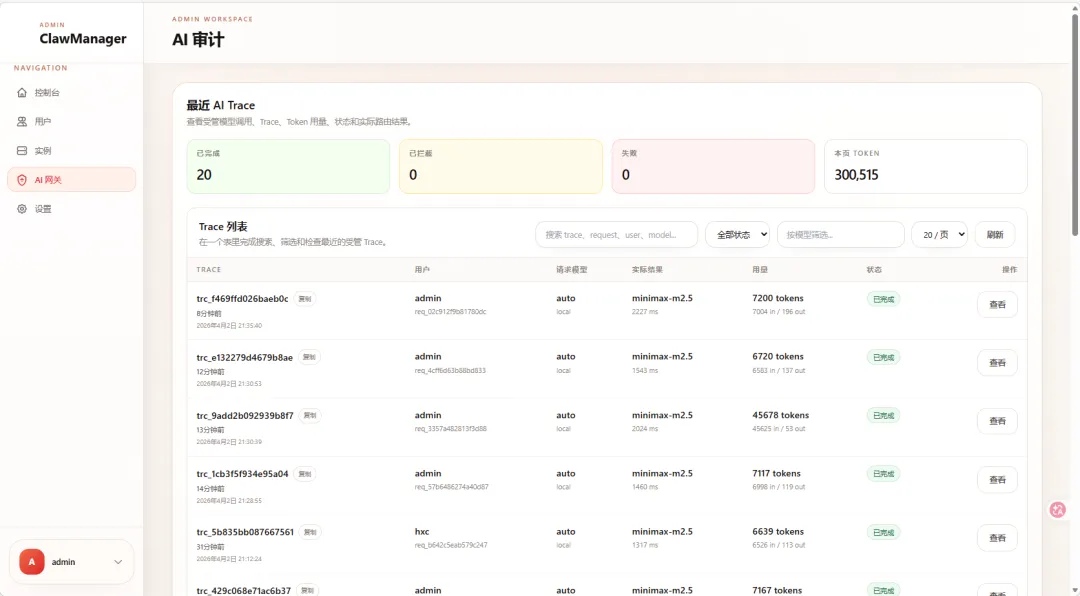Open the 控制台 home icon in sidebar

(22, 93)
